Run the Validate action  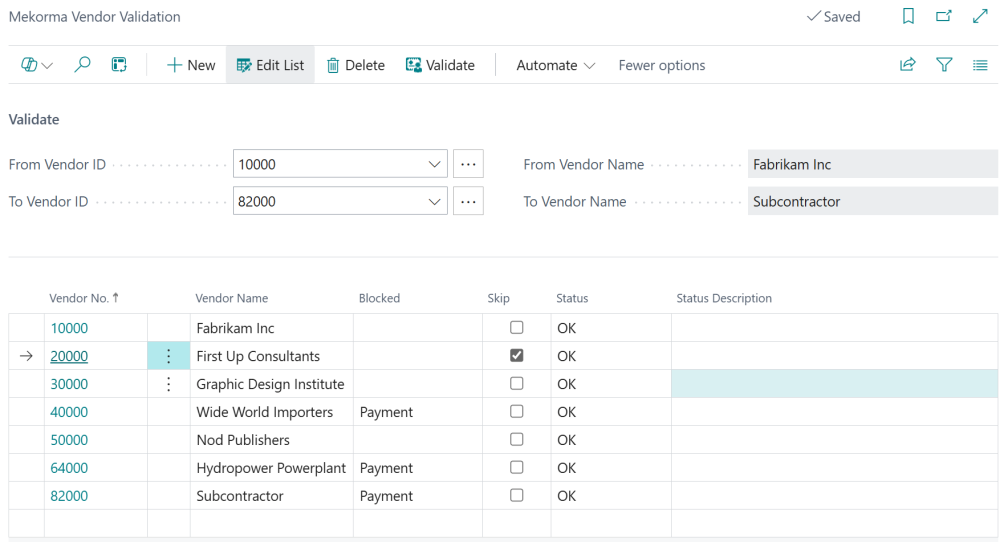point(440,65)
